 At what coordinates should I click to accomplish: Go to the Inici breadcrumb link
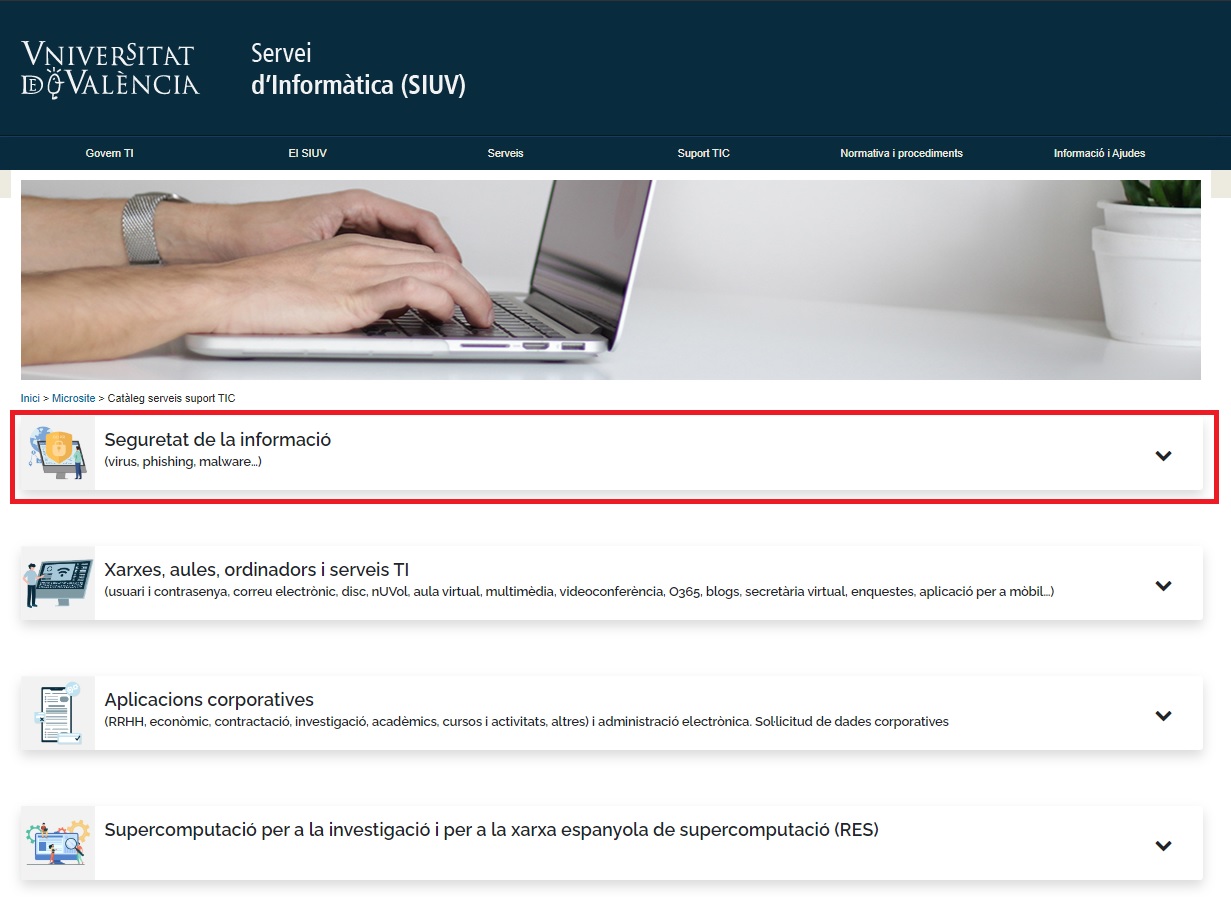30,398
